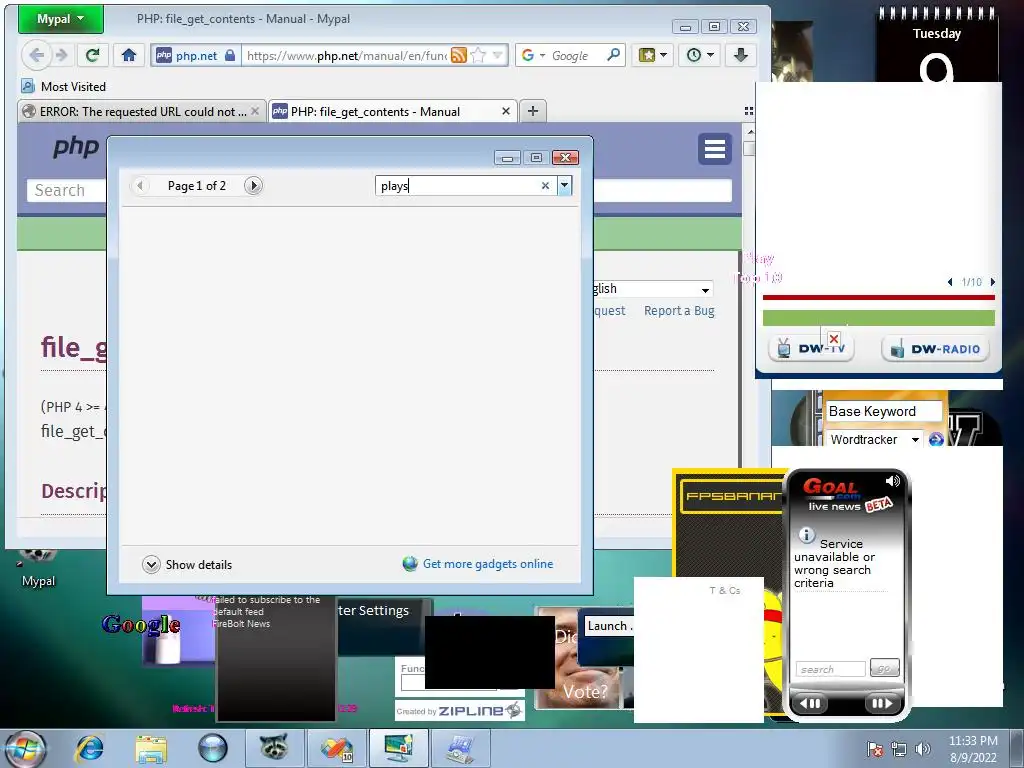This screenshot has height=768, width=1024.
Task: Click the DW-TV button in the gadget
Action: pyautogui.click(x=812, y=348)
